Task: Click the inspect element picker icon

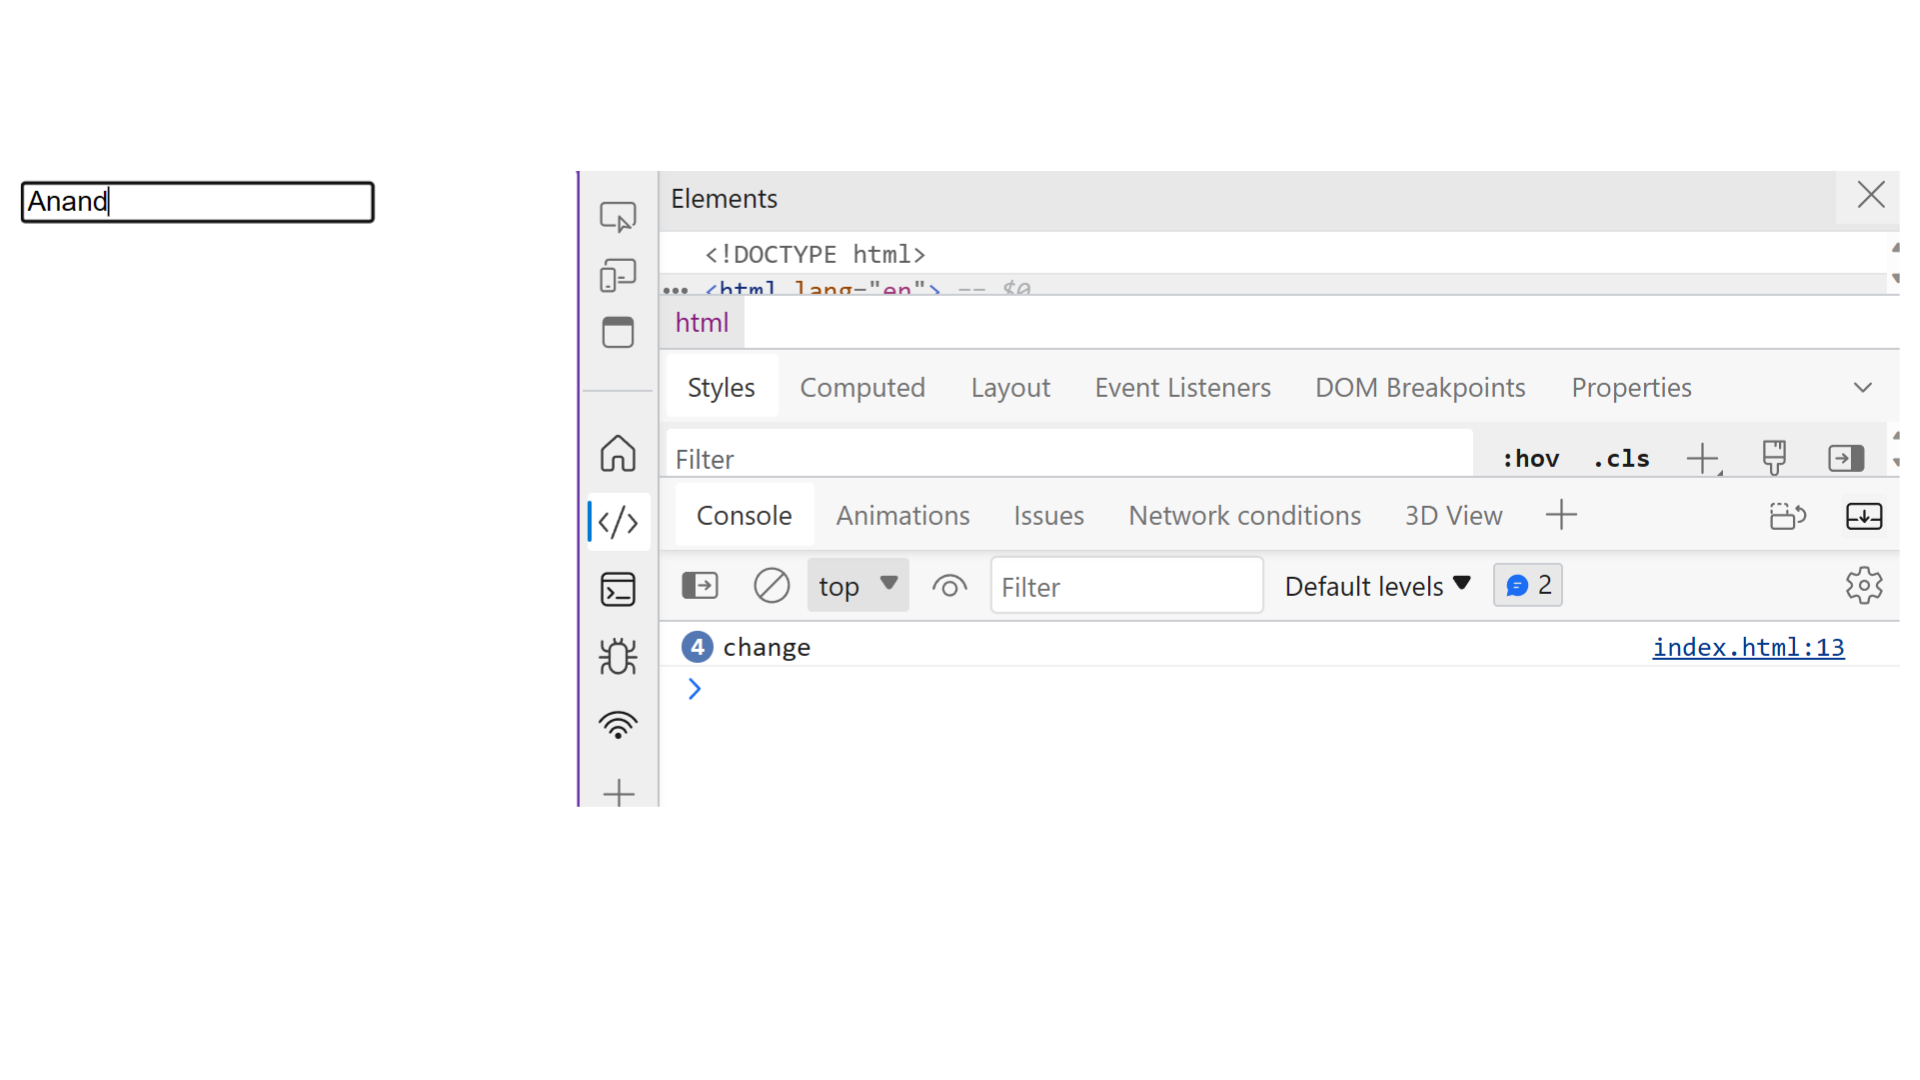Action: pyautogui.click(x=617, y=216)
